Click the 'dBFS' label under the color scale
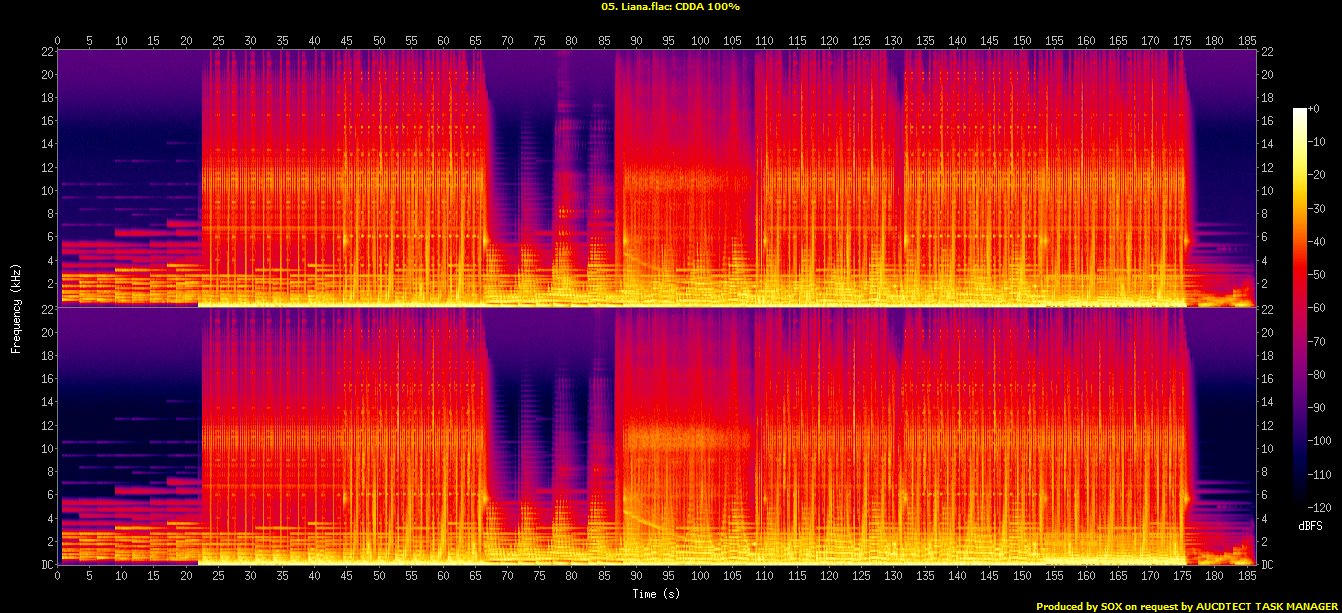The width and height of the screenshot is (1342, 613). pos(1312,525)
